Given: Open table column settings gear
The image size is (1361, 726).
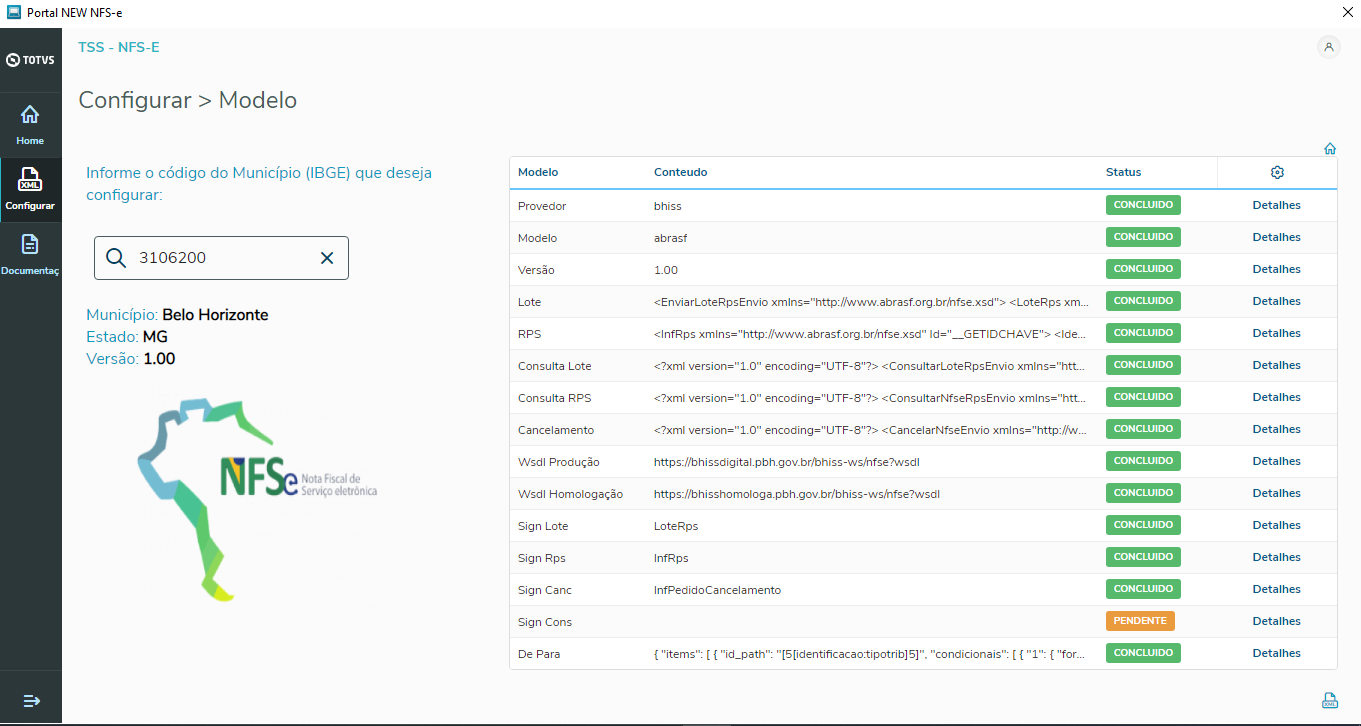Looking at the screenshot, I should [x=1277, y=172].
